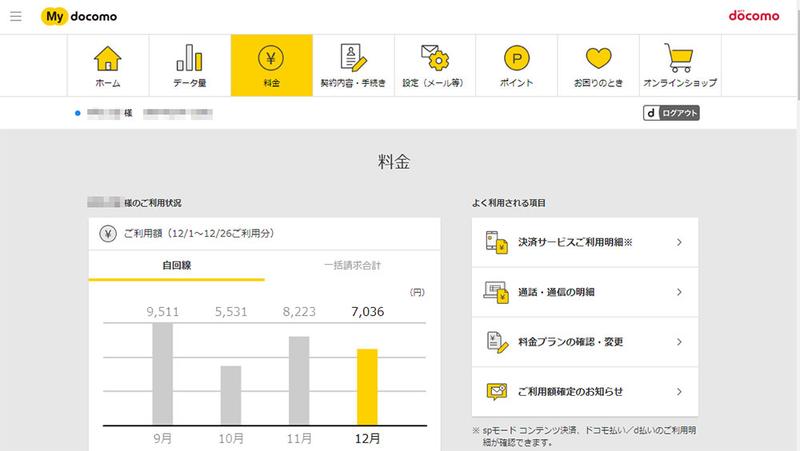The width and height of the screenshot is (800, 451).
Task: Click chevron on 決済サービスご利用明細 row
Action: 679,242
